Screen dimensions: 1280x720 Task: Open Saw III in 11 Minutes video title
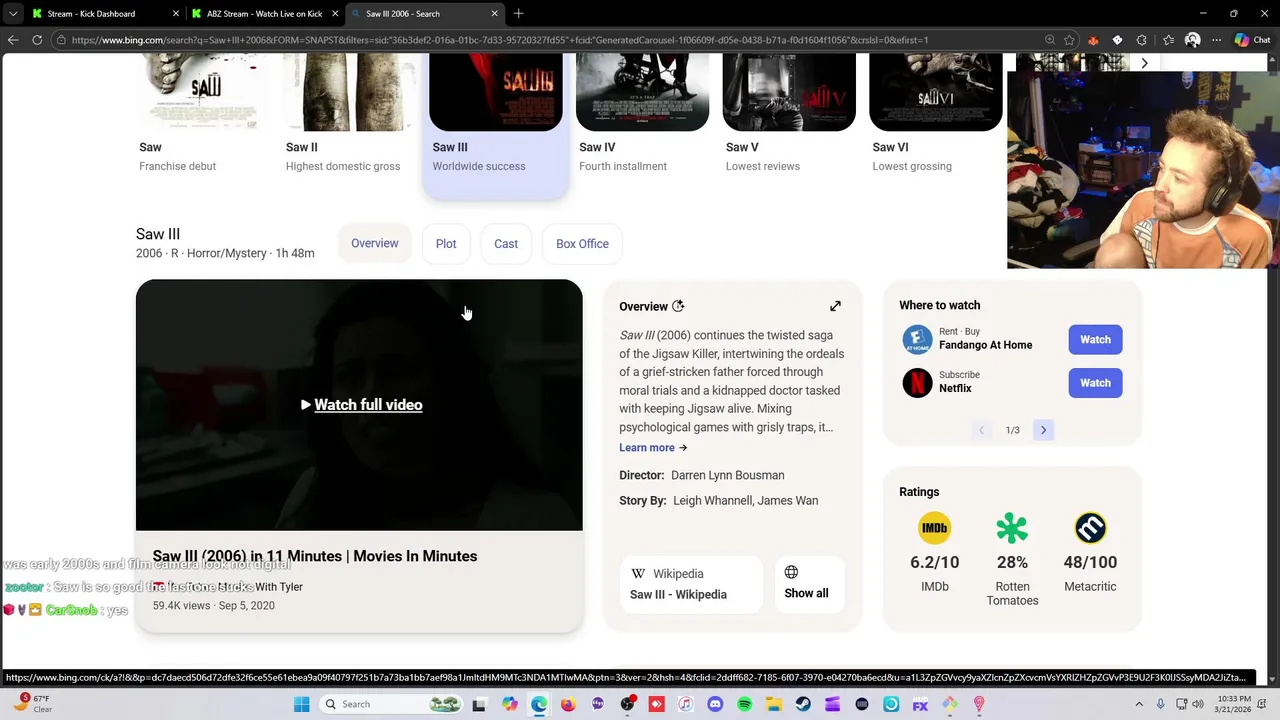click(315, 556)
